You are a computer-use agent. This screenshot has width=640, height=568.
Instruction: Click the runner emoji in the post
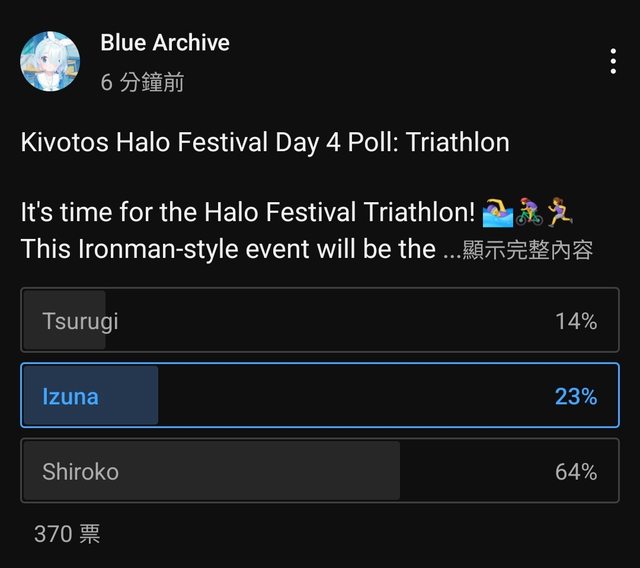559,212
